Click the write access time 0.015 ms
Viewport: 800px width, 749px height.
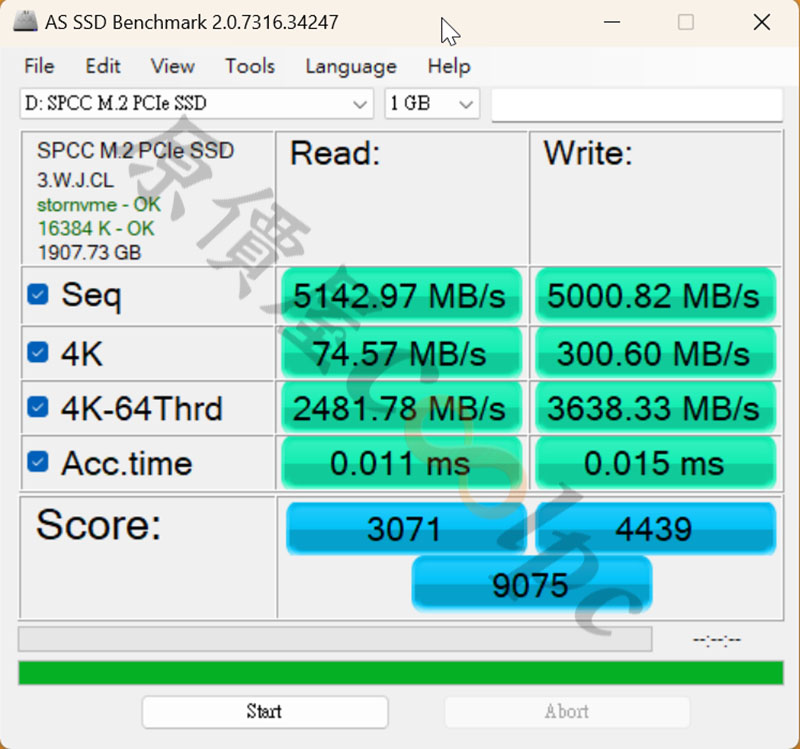pos(655,463)
